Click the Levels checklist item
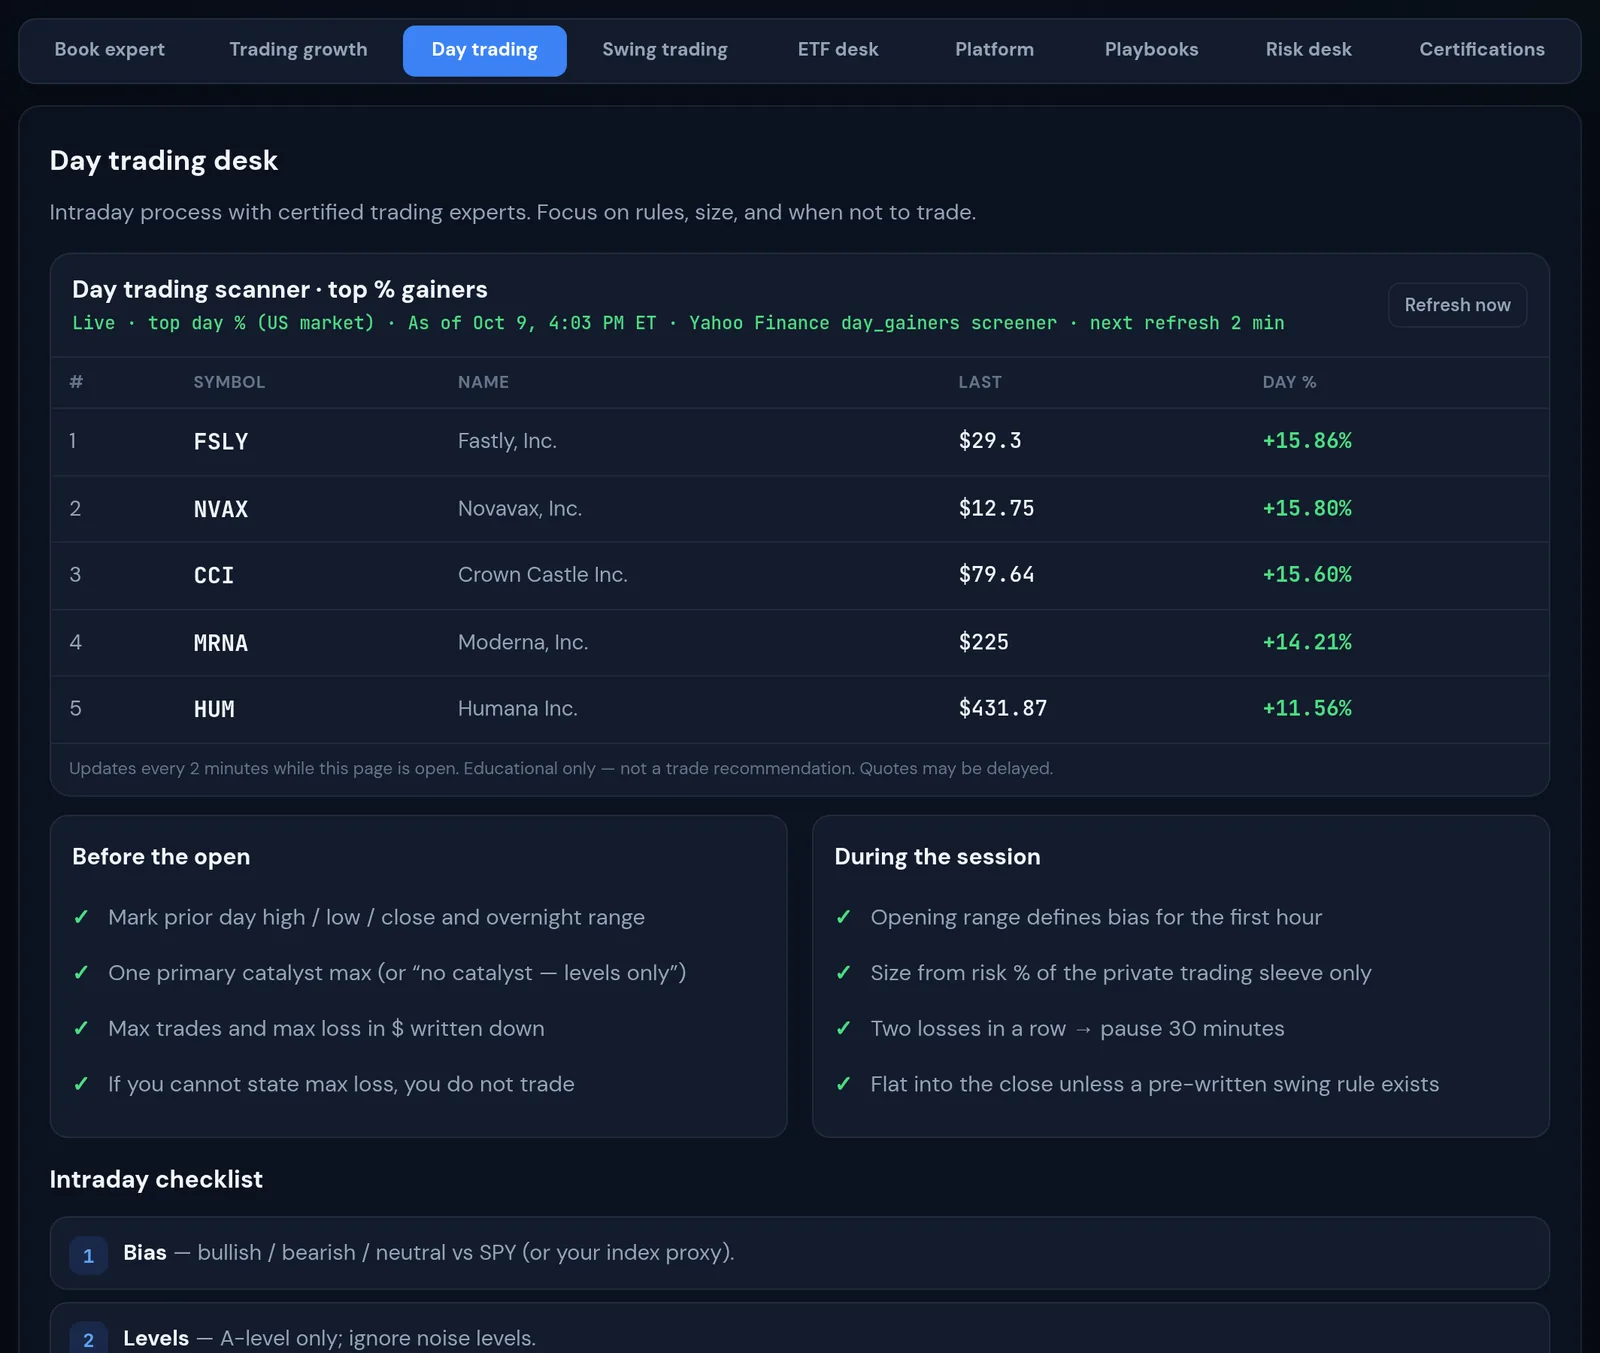This screenshot has width=1600, height=1353. [799, 1328]
